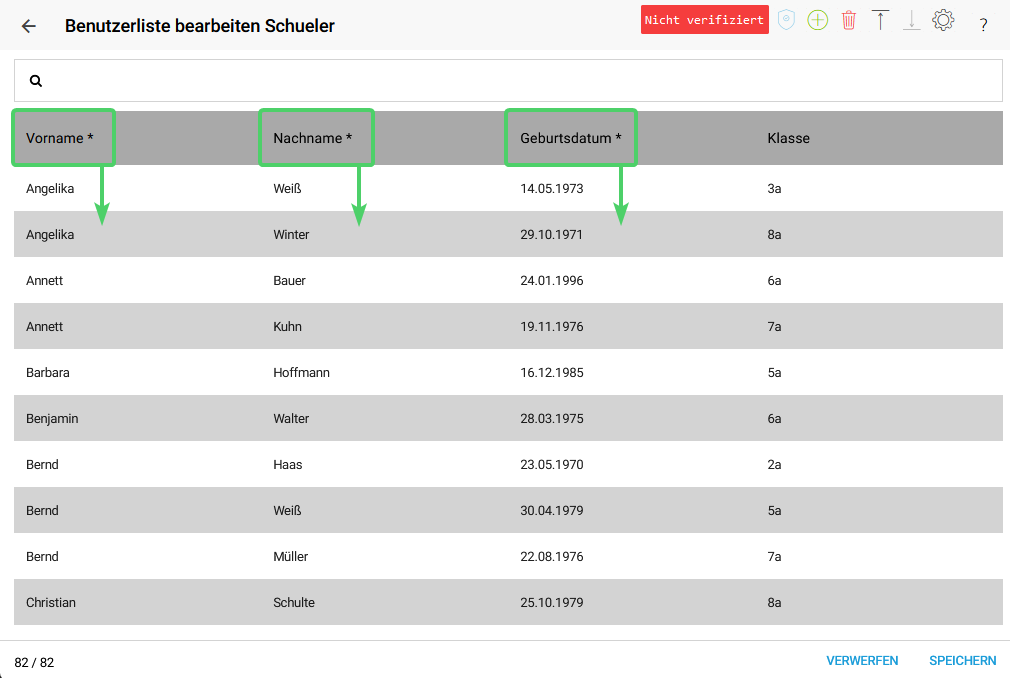Click the red trash delete icon

pyautogui.click(x=849, y=20)
